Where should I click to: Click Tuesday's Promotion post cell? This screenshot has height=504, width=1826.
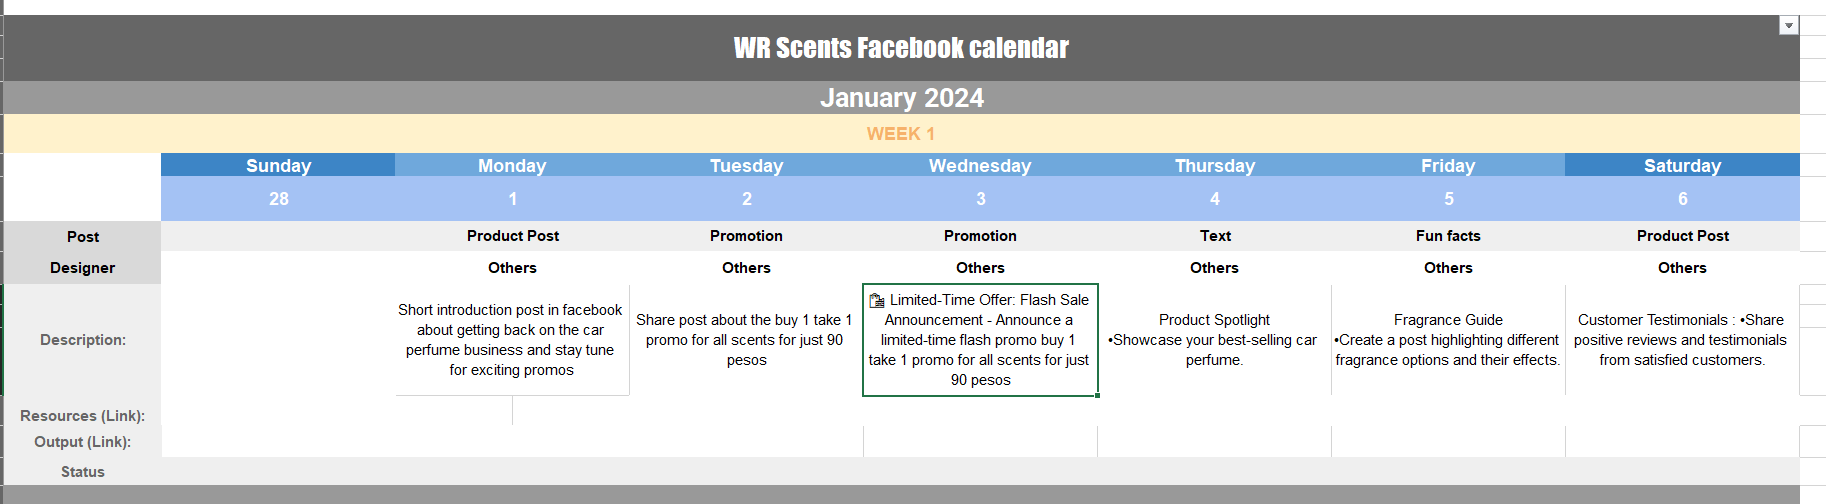point(746,236)
